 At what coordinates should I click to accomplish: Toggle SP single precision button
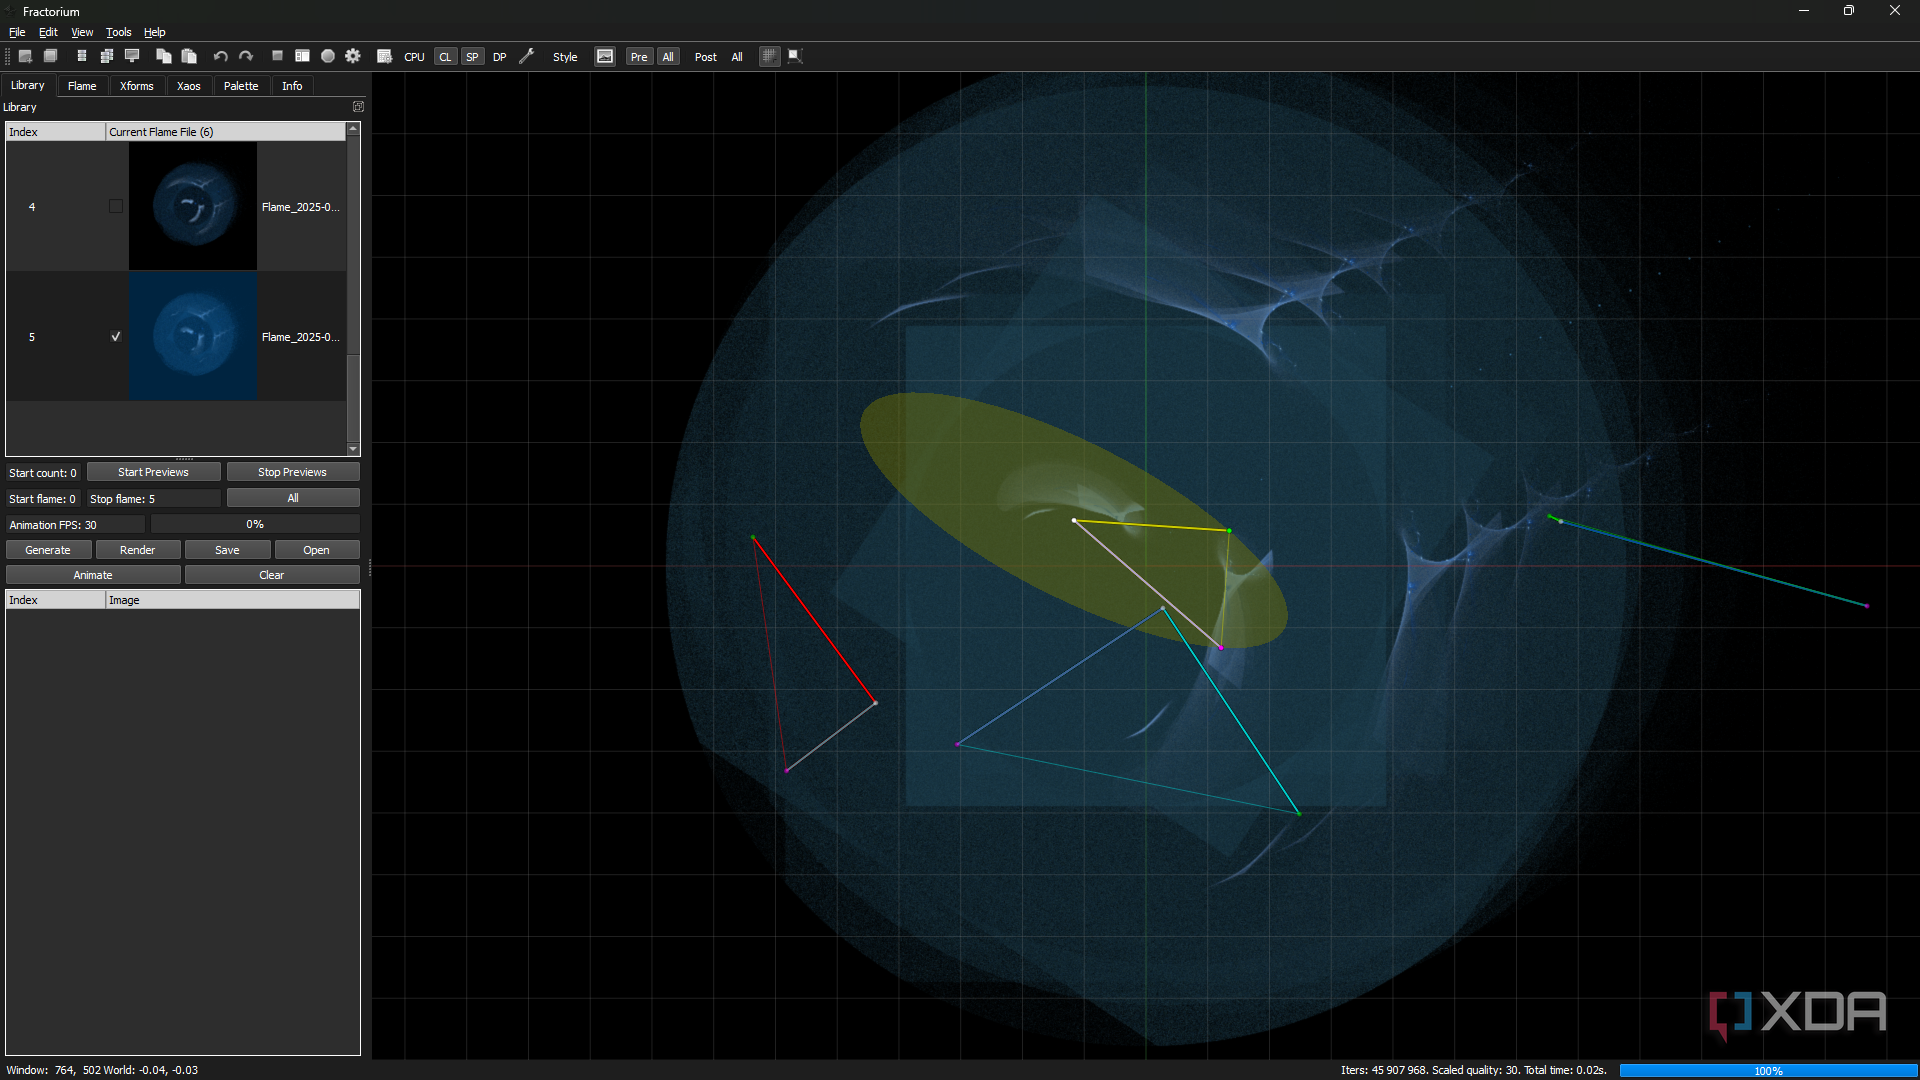(x=472, y=57)
